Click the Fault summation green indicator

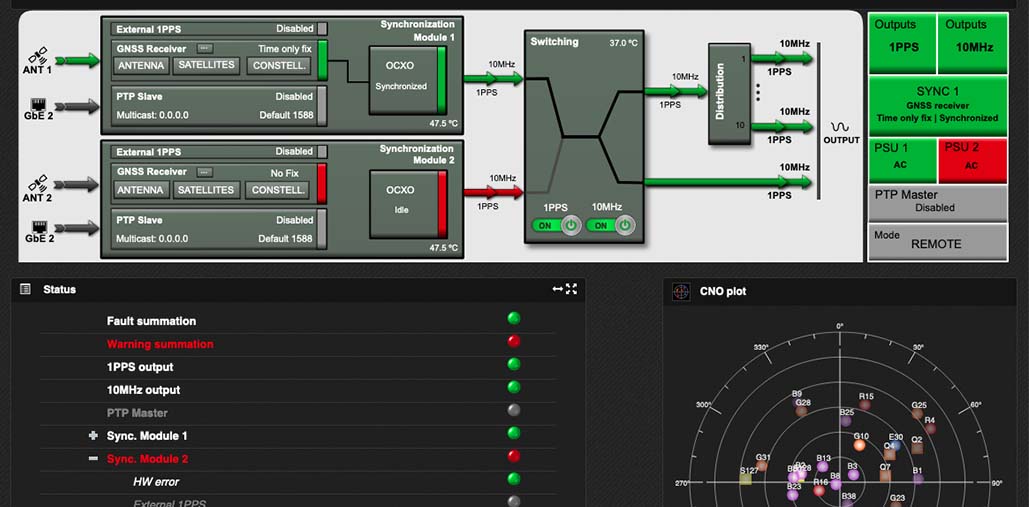514,318
